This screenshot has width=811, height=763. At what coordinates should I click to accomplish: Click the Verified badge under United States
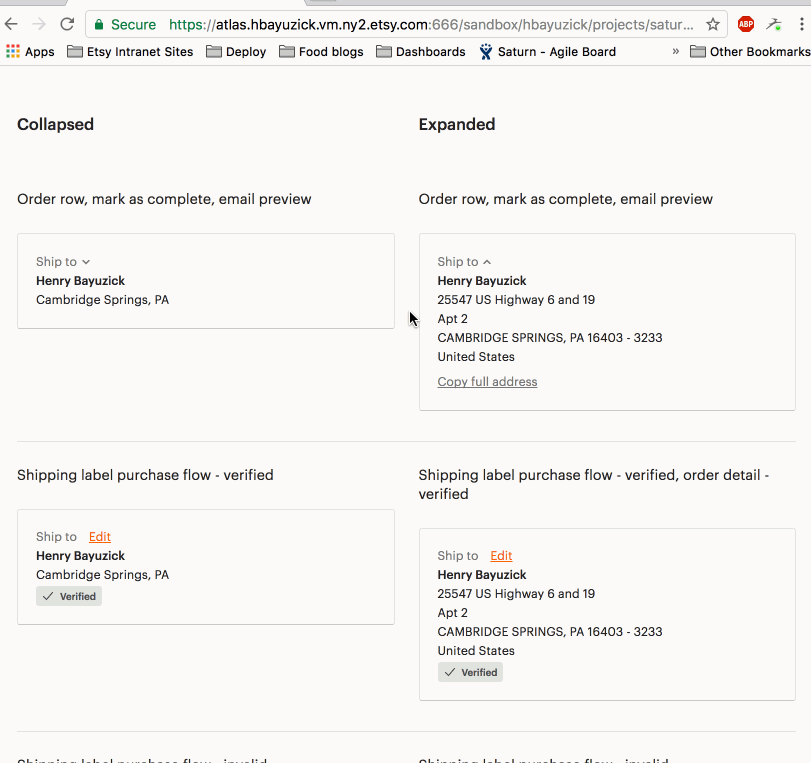[470, 672]
